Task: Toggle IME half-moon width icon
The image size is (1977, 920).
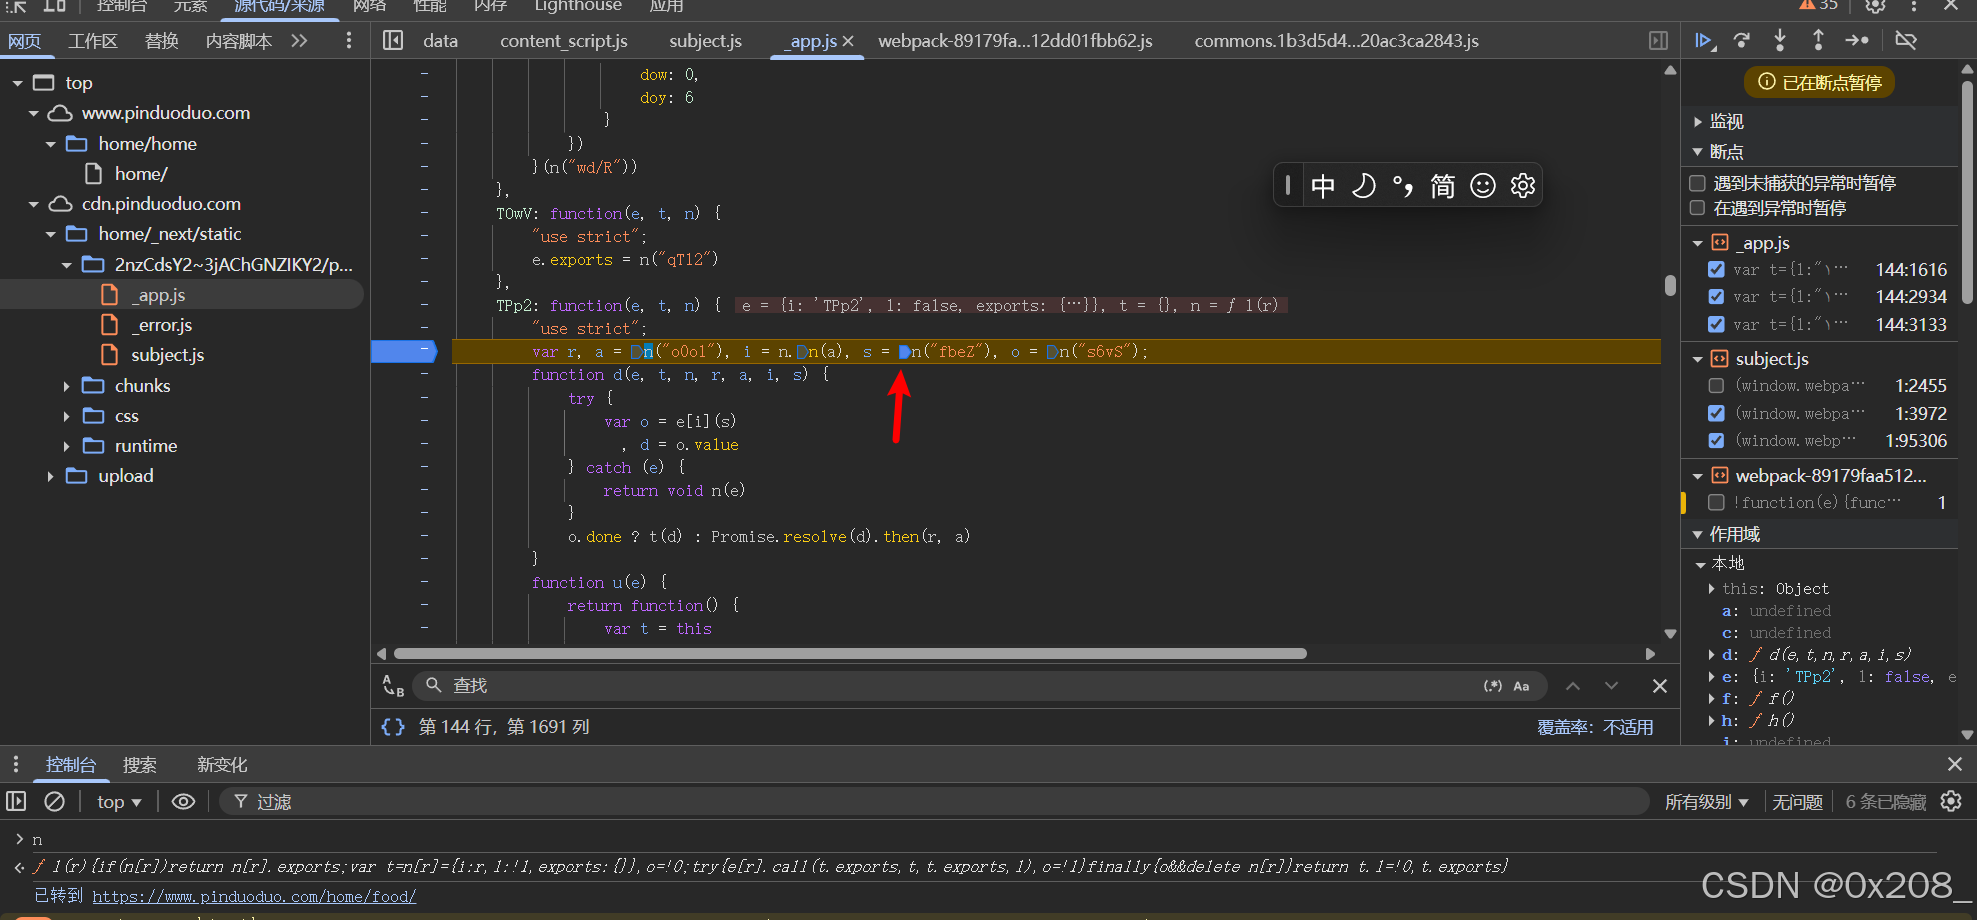Action: pos(1363,185)
